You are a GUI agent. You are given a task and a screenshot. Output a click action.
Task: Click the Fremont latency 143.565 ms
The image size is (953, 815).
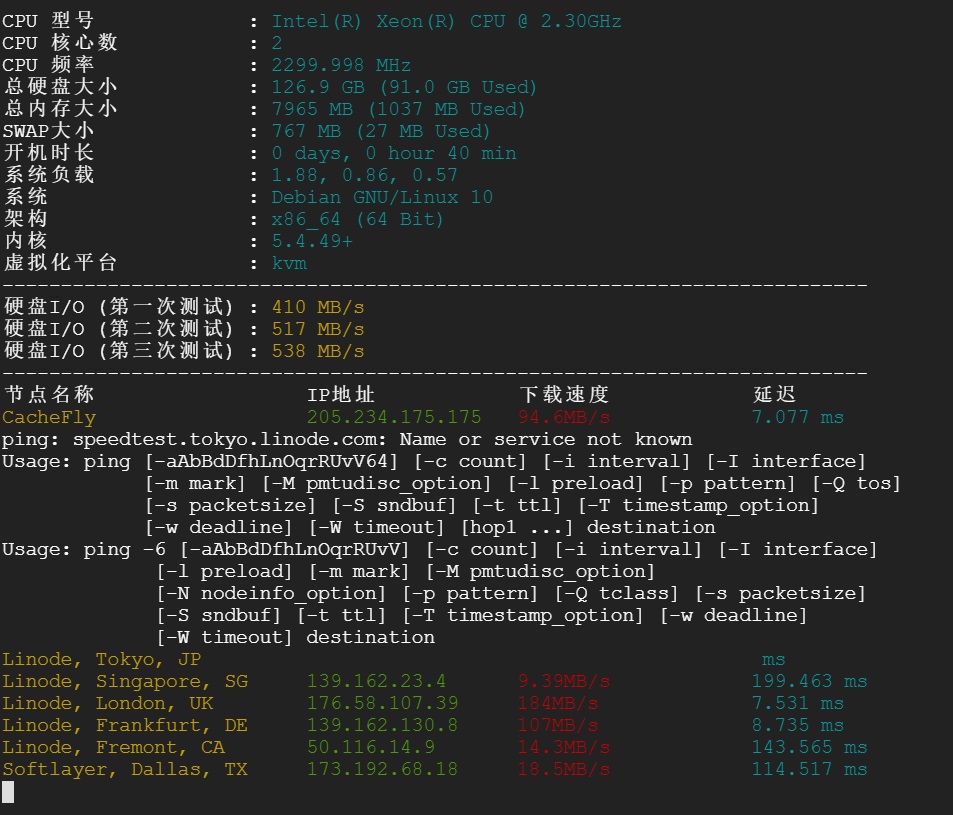(x=809, y=747)
